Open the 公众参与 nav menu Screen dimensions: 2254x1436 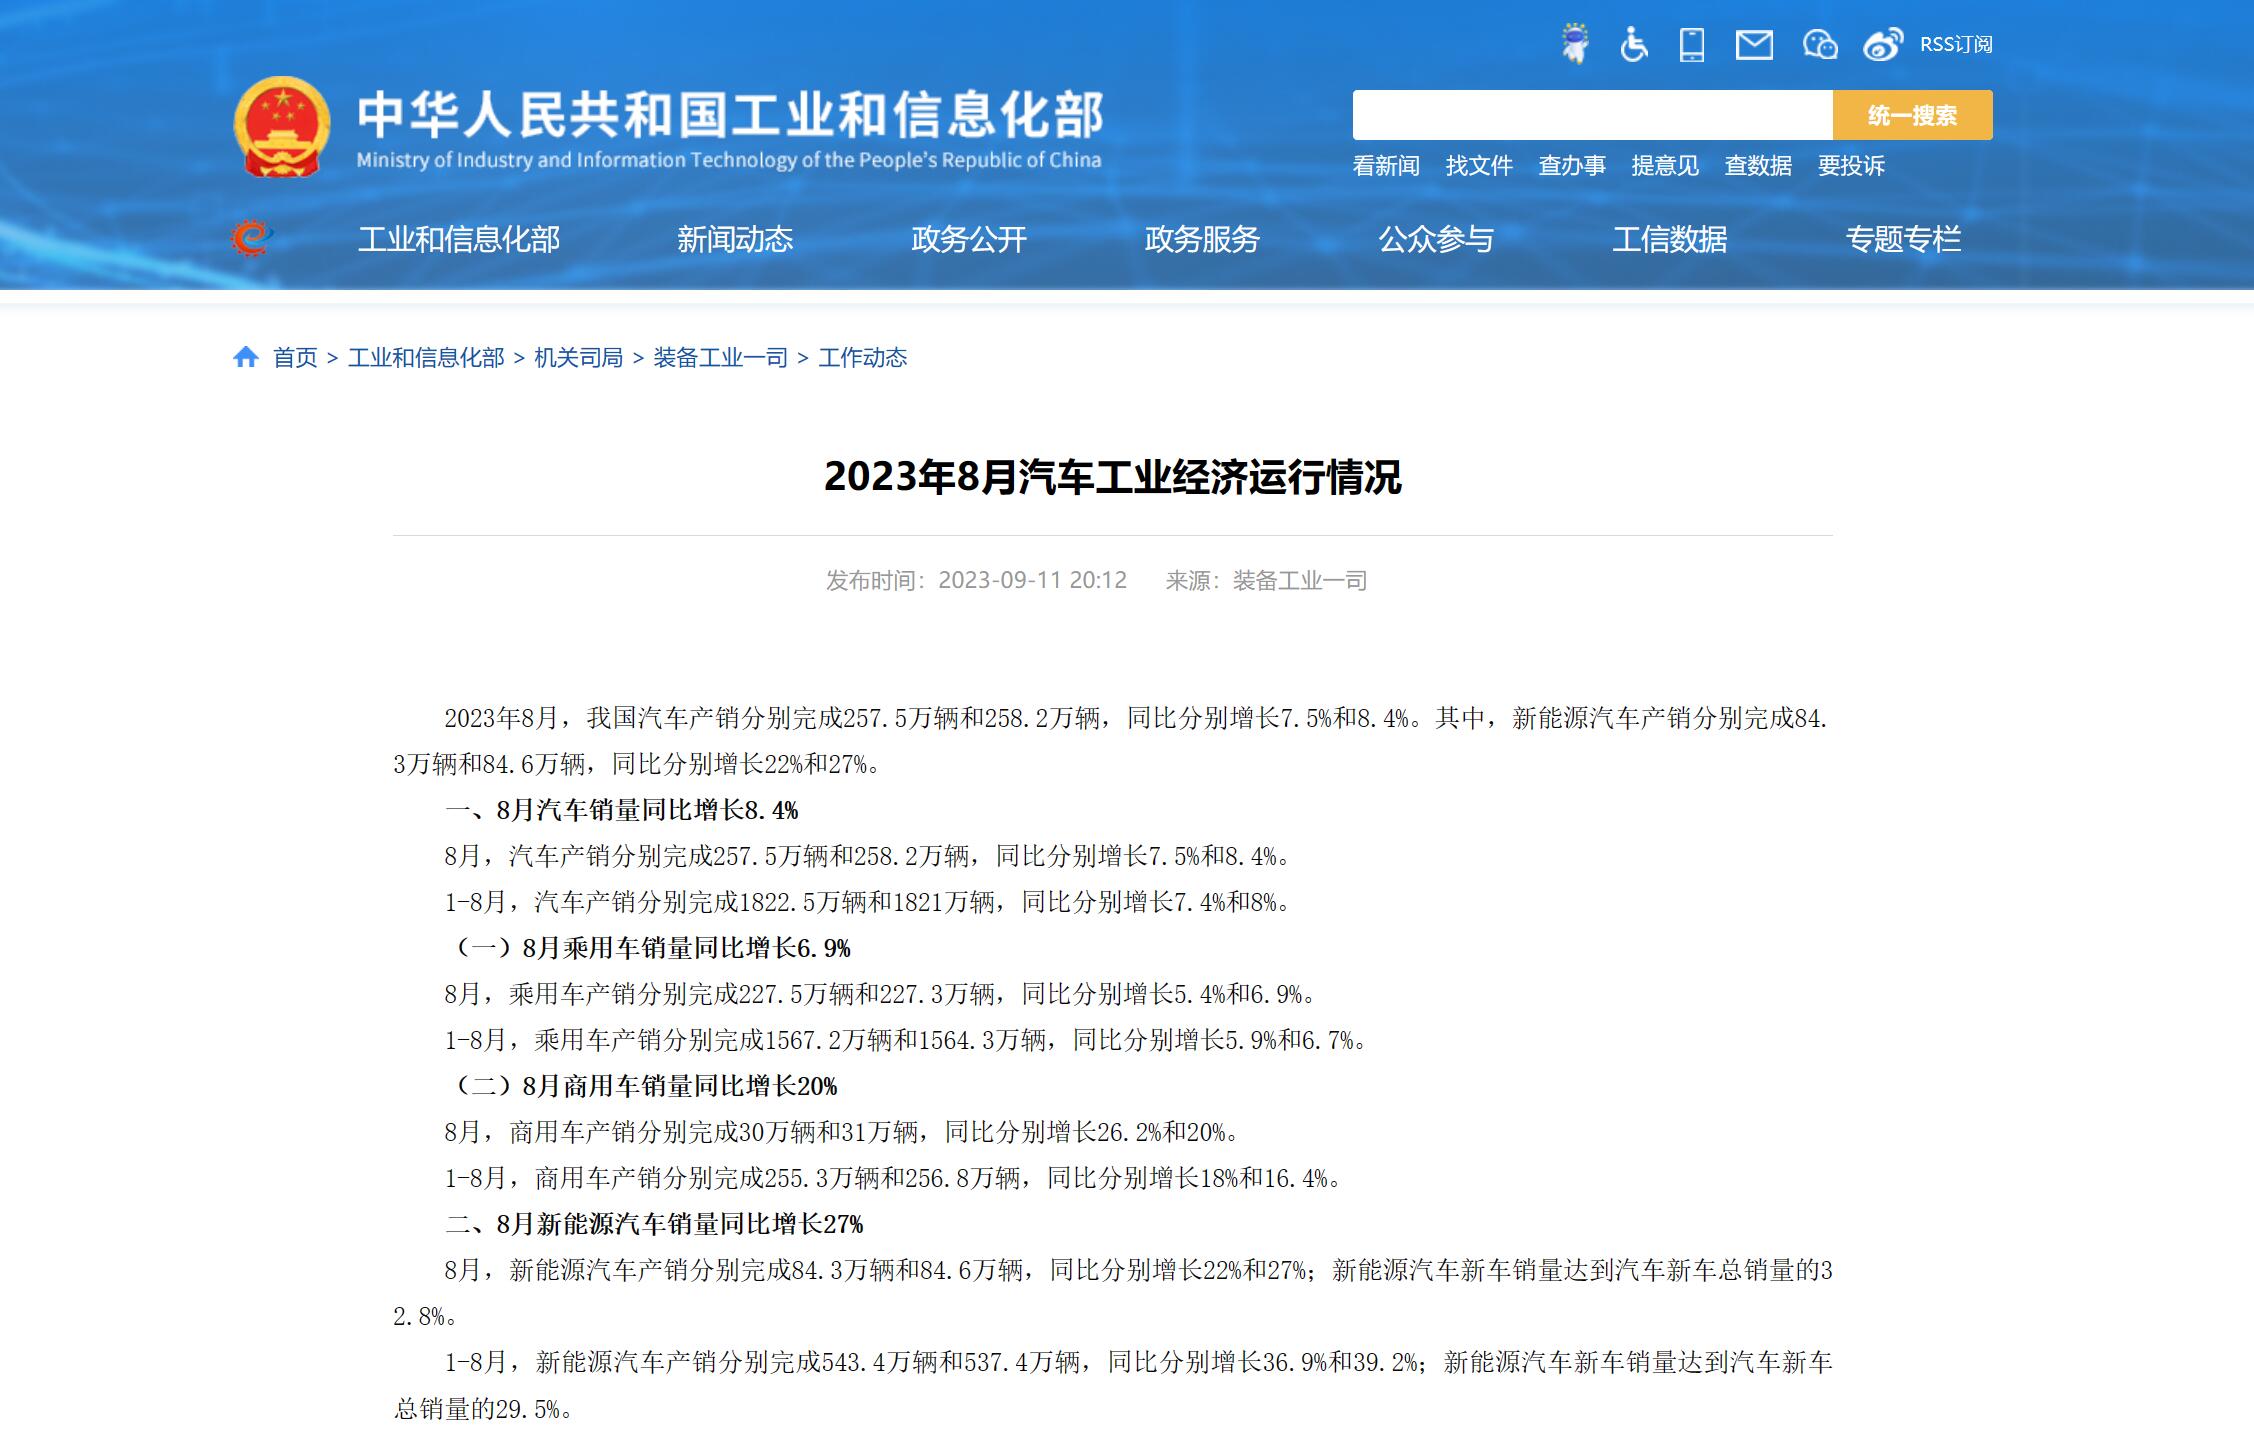point(1436,239)
